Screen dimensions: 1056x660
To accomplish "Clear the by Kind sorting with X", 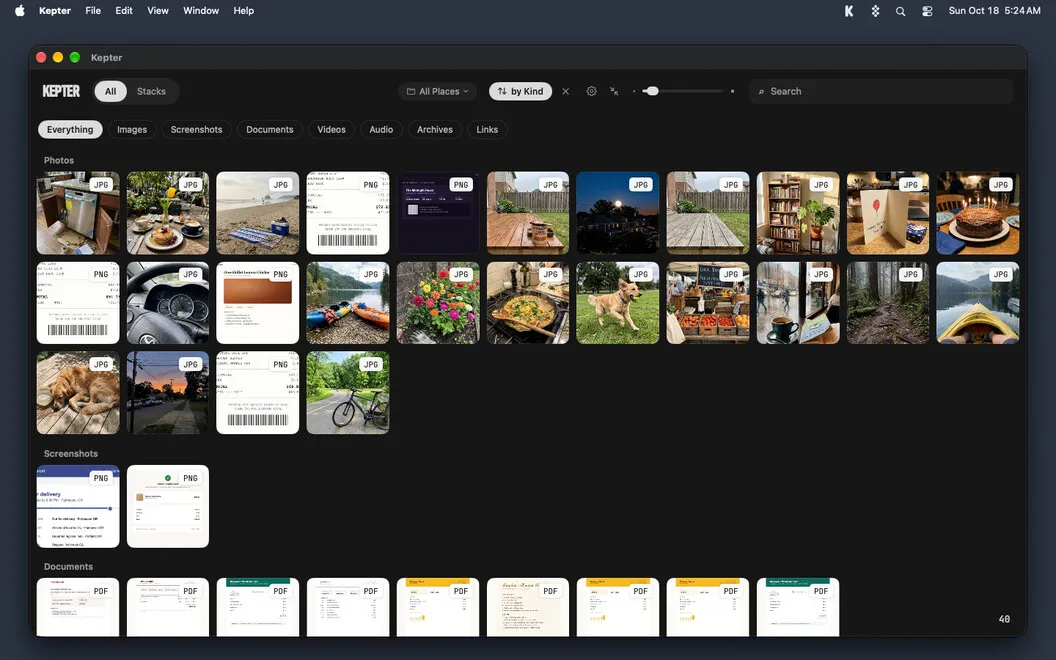I will (566, 91).
